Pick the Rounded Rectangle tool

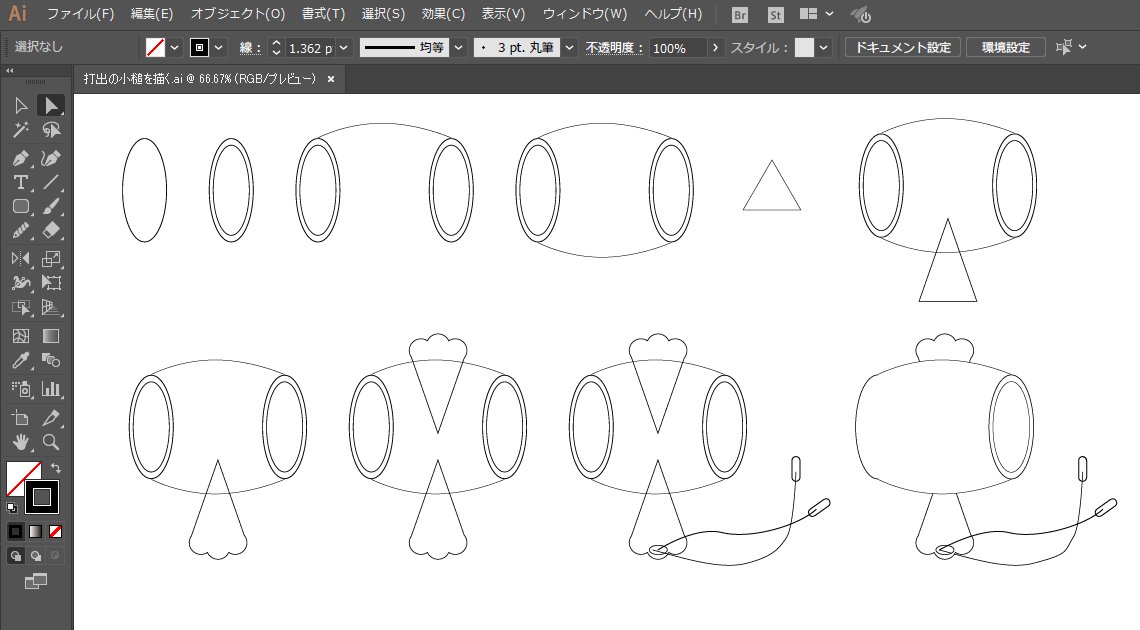21,206
